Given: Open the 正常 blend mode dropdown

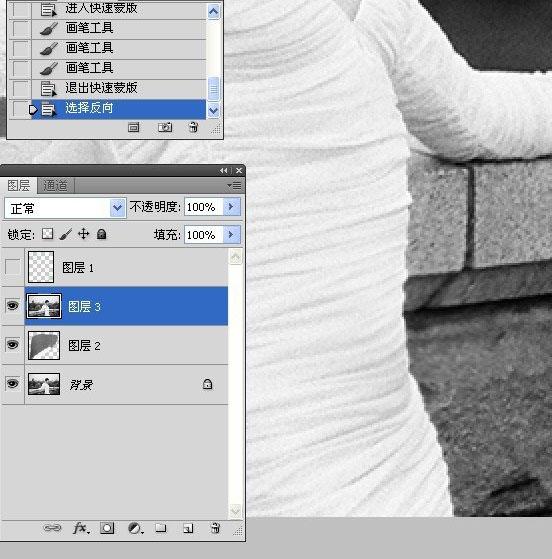Looking at the screenshot, I should 65,208.
